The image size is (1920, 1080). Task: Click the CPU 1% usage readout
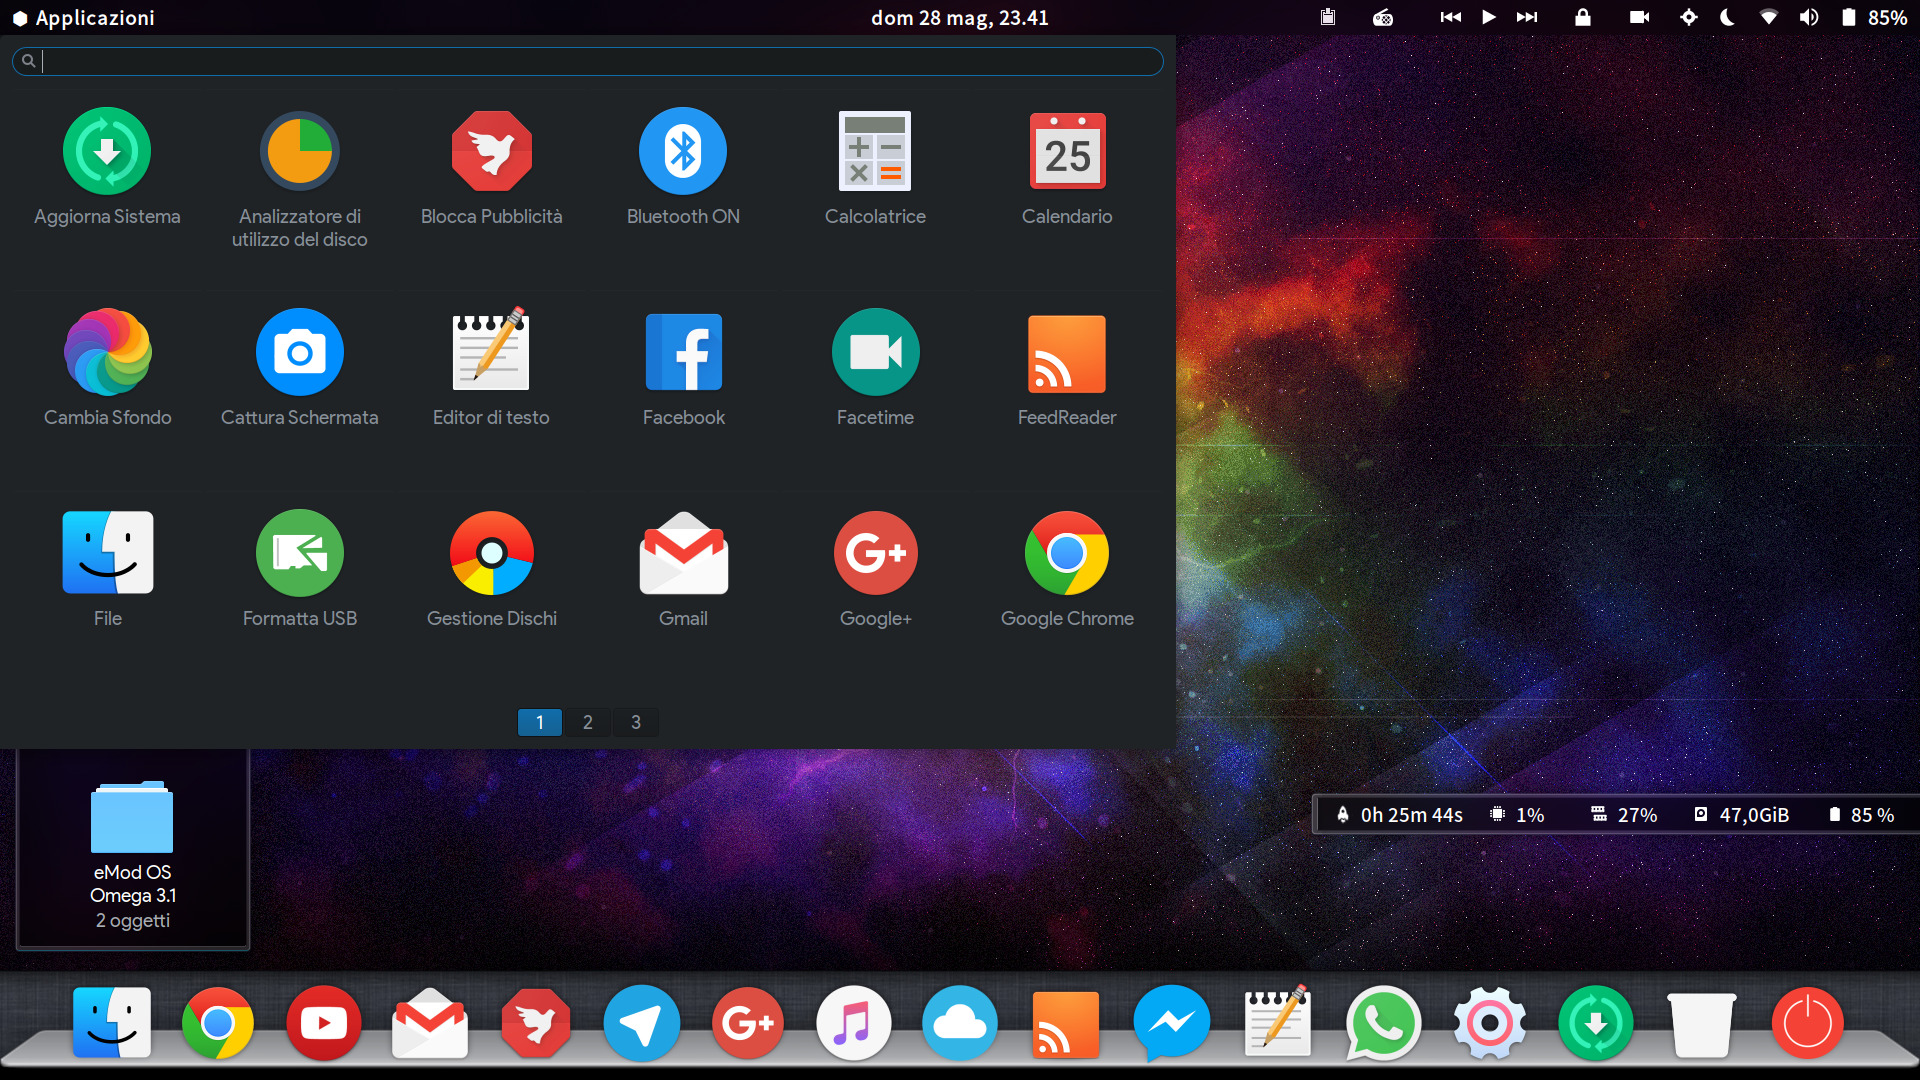(1518, 815)
